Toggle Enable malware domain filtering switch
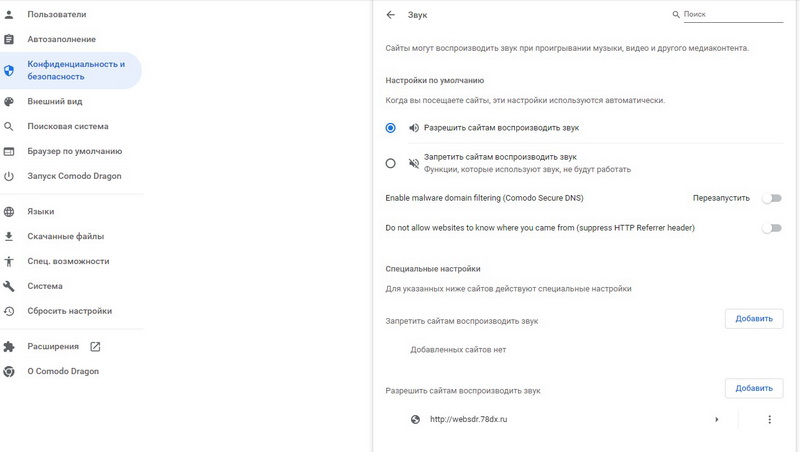Image resolution: width=800 pixels, height=452 pixels. click(771, 198)
